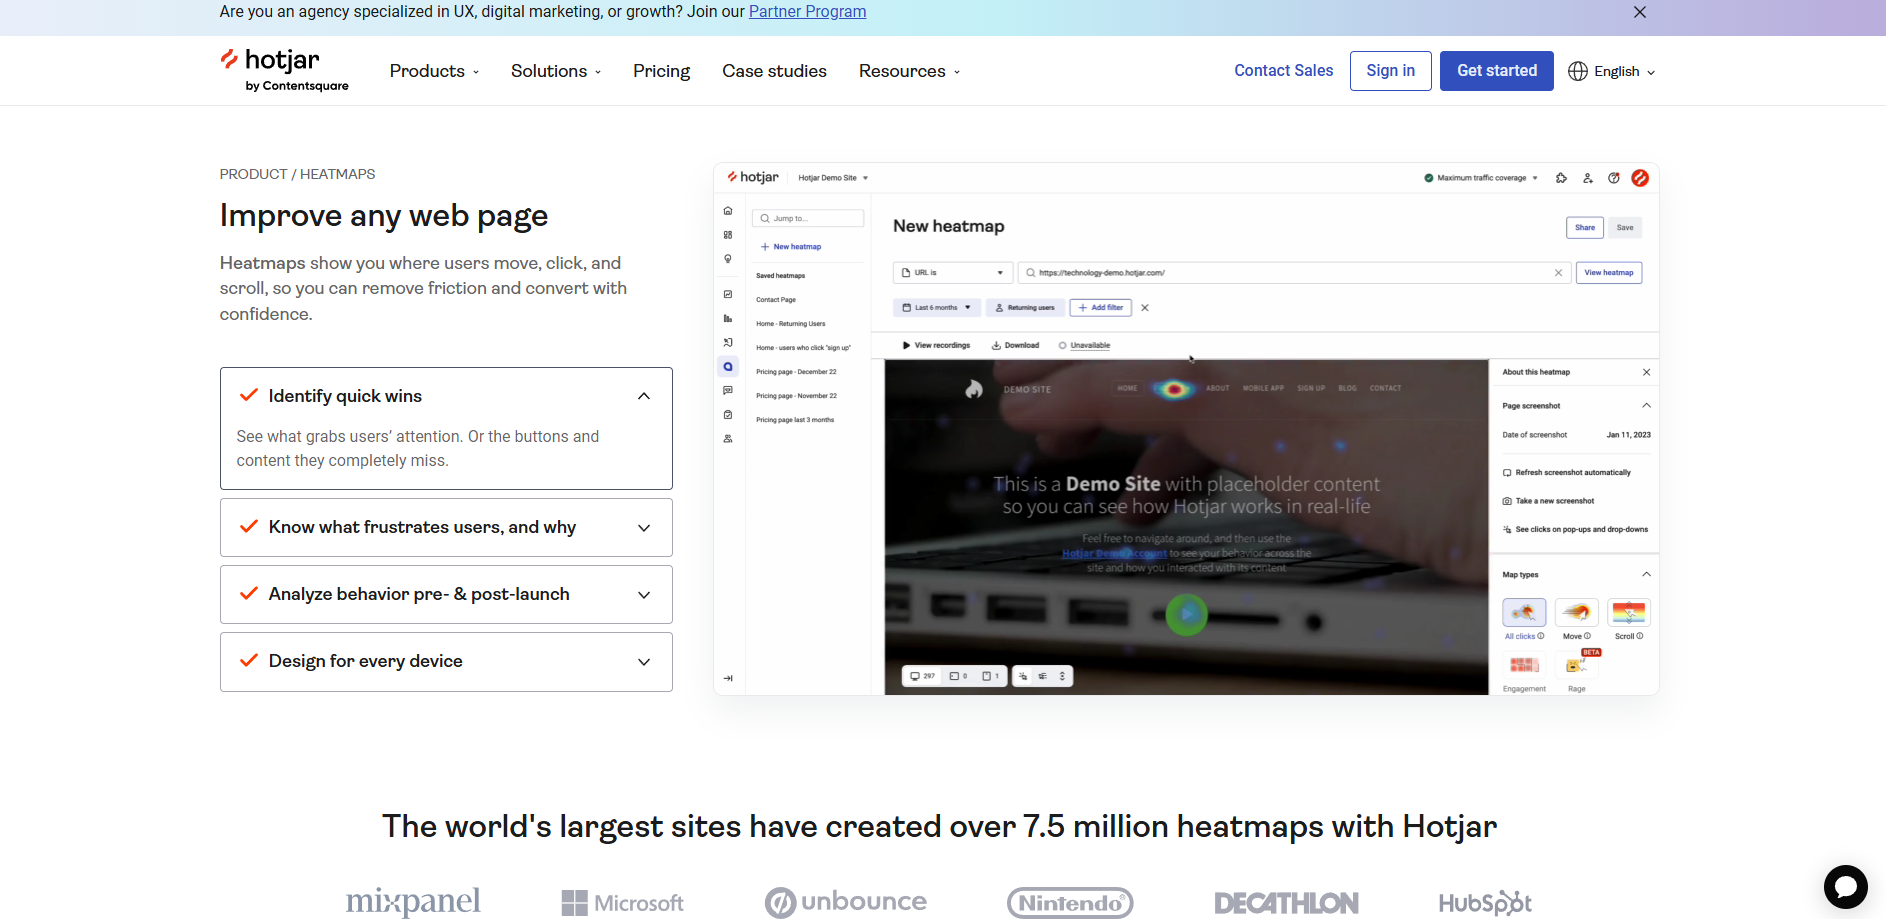Close the About this heatmap panel
The height and width of the screenshot is (919, 1886).
coord(1646,372)
